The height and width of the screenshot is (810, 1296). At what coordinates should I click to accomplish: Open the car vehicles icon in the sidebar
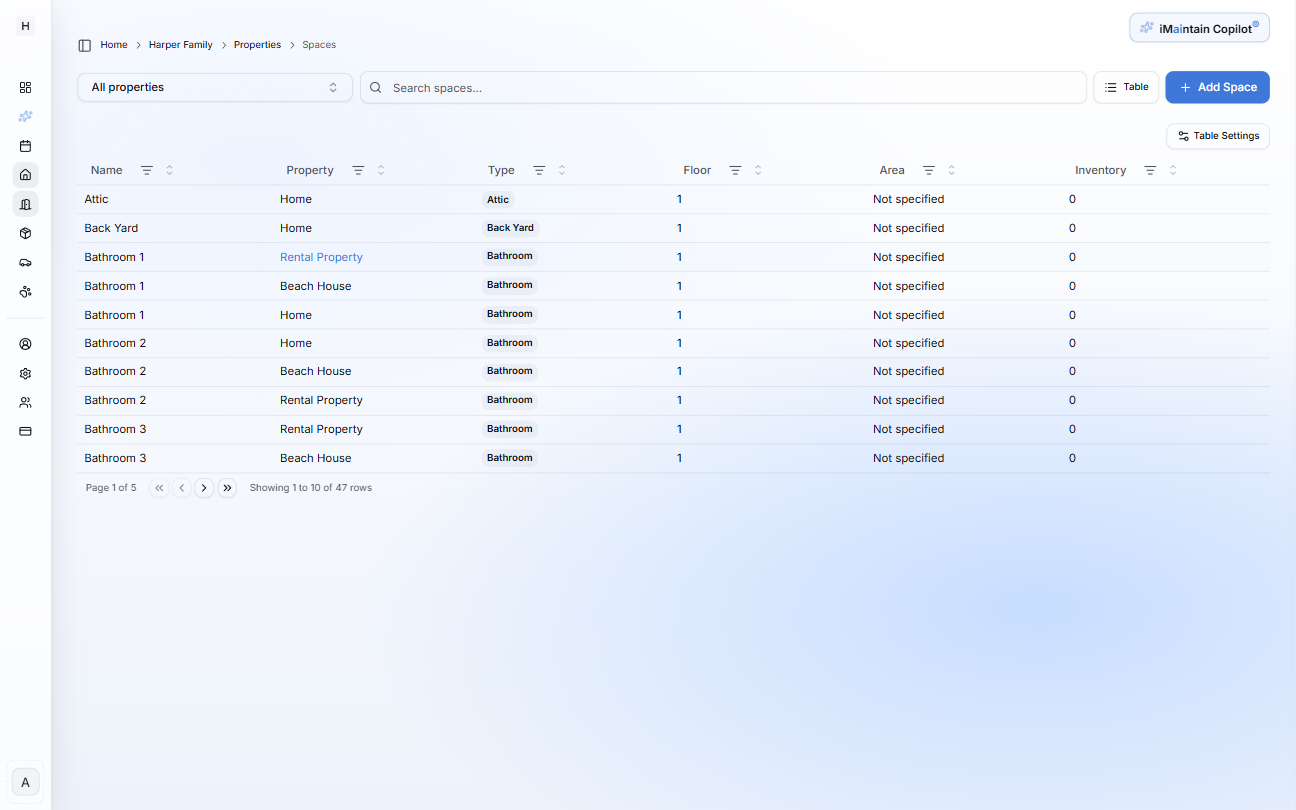pyautogui.click(x=25, y=262)
